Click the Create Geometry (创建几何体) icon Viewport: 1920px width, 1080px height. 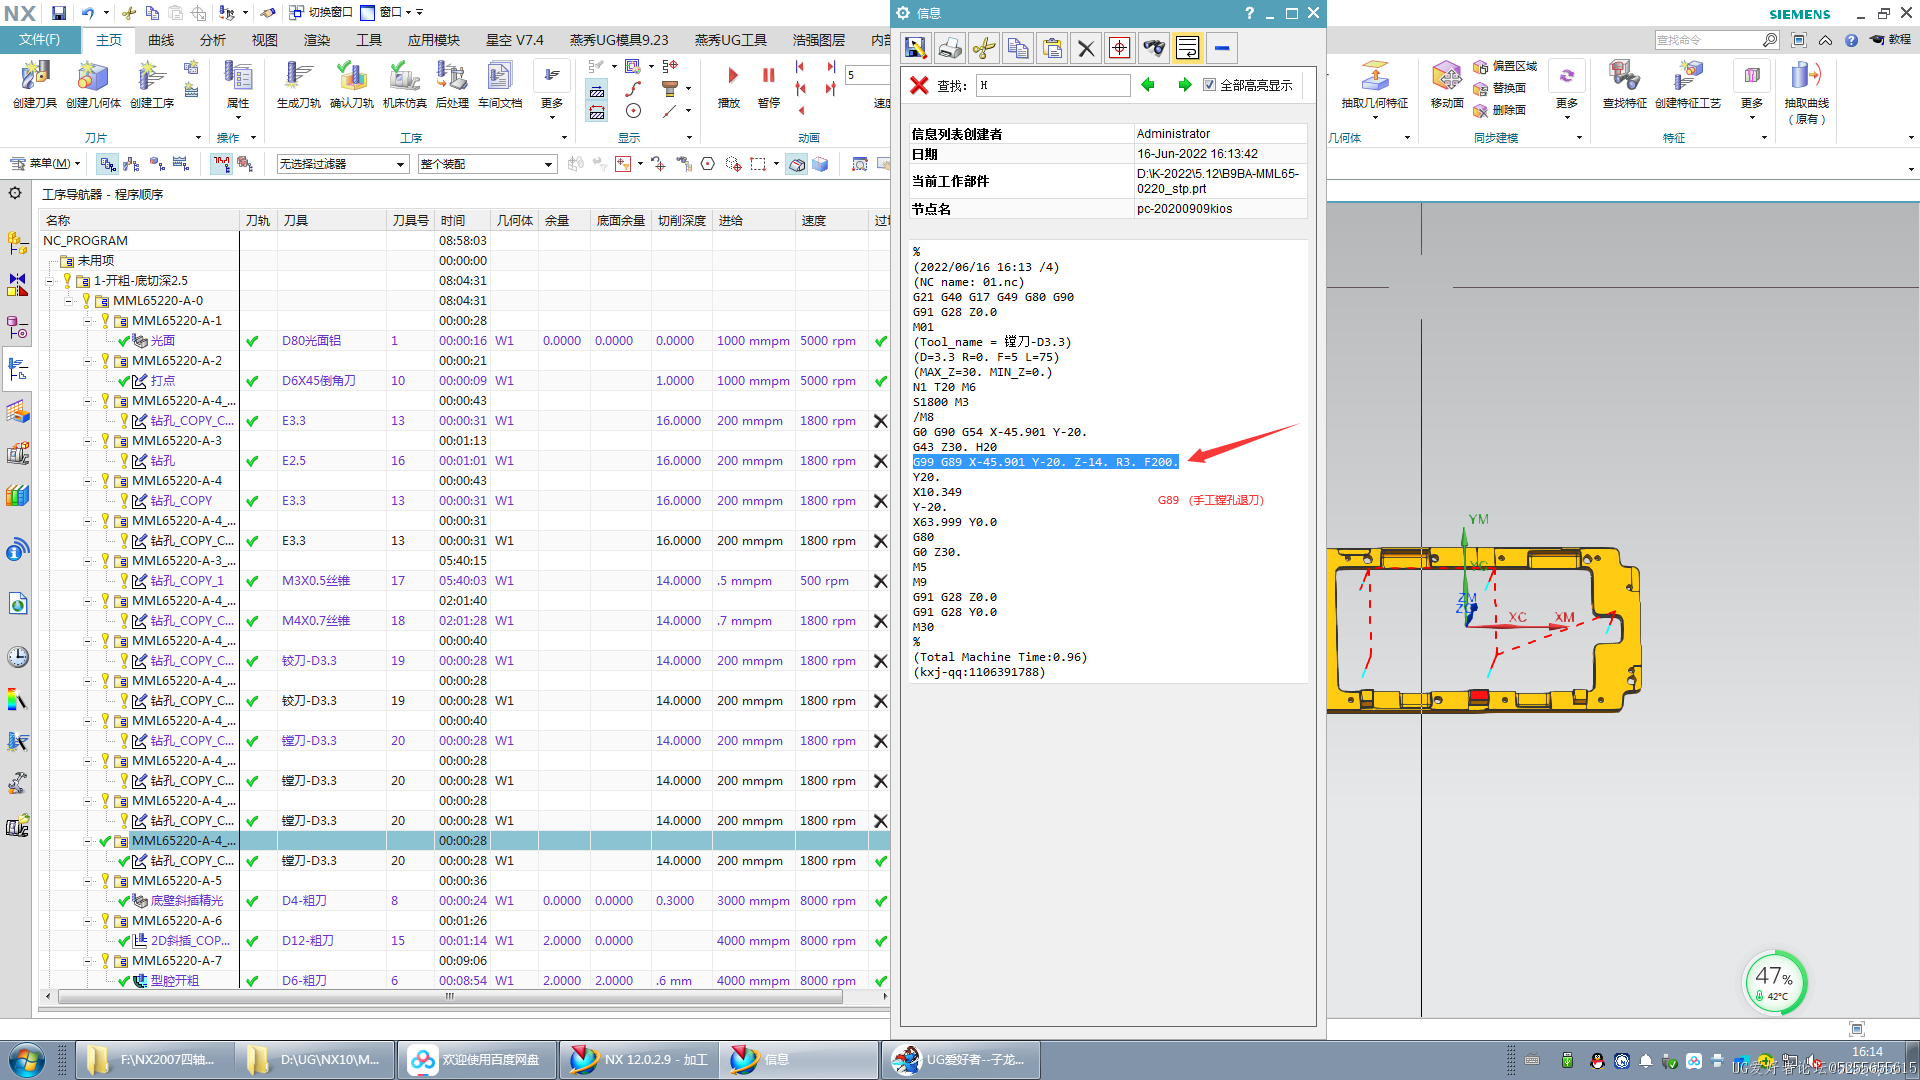(93, 84)
